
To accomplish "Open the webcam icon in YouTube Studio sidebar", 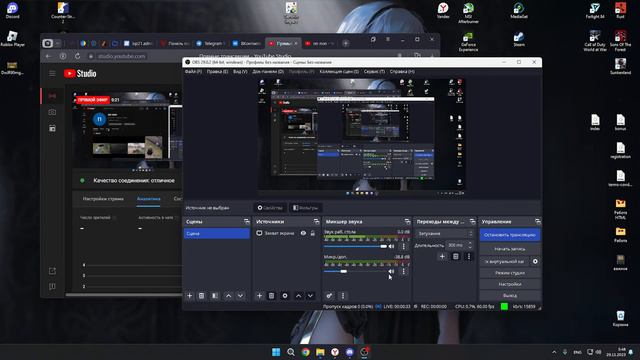I will click(52, 112).
